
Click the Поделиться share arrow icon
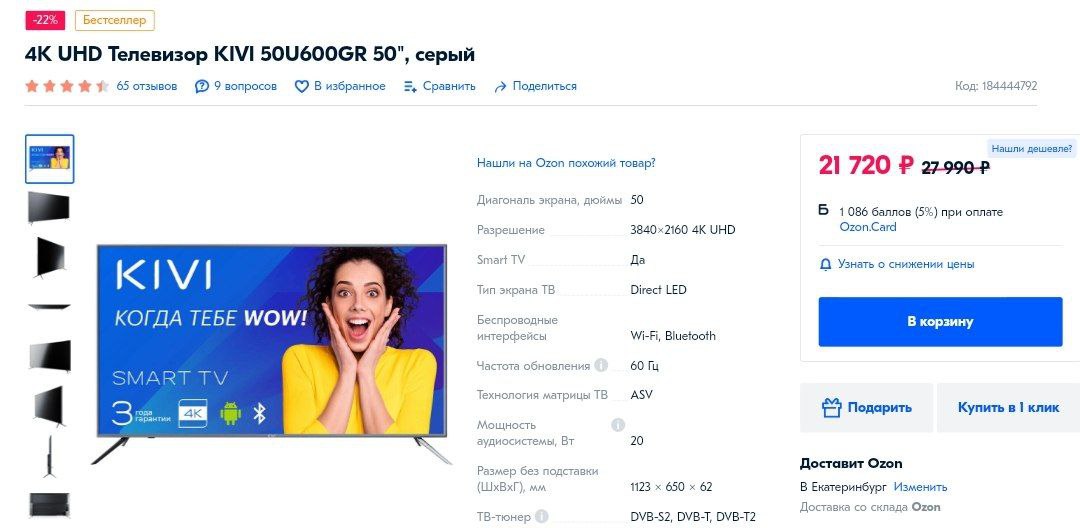click(501, 87)
